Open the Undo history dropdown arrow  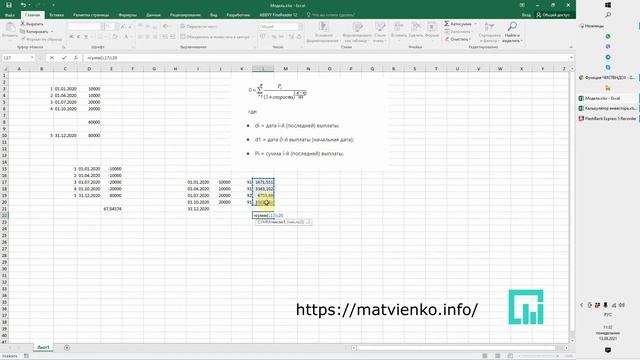point(29,5)
